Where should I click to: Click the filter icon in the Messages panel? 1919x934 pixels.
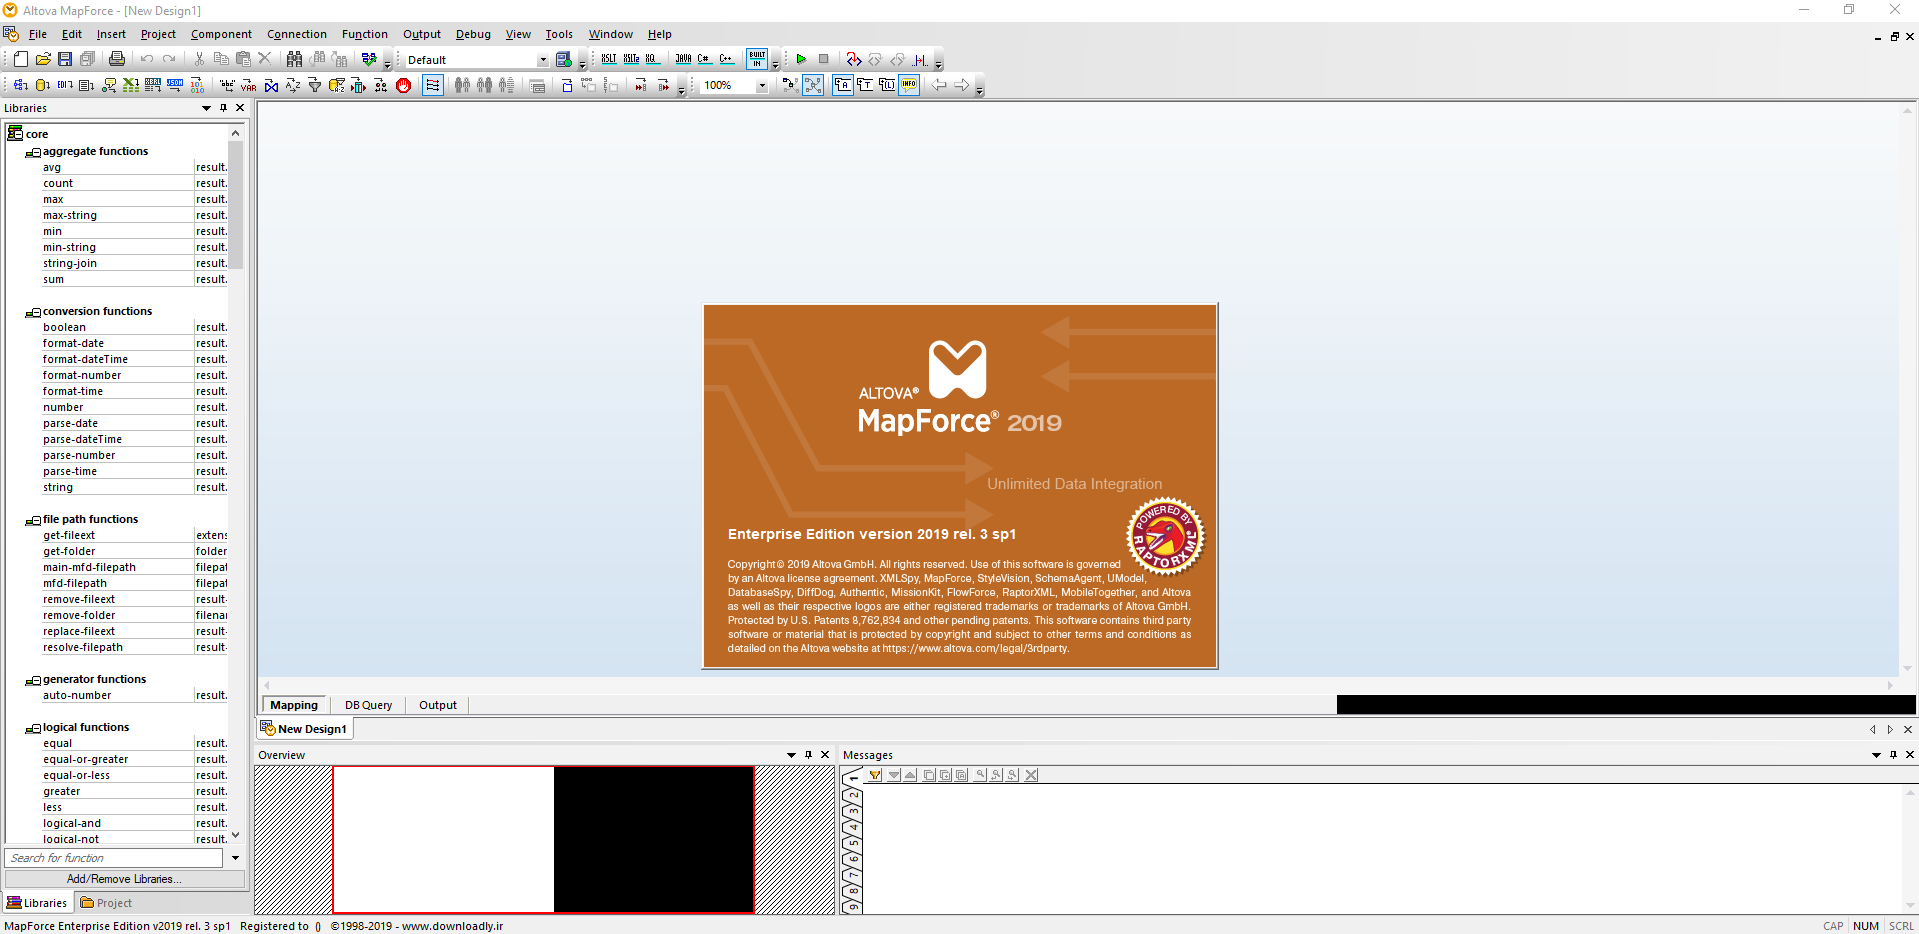(875, 775)
